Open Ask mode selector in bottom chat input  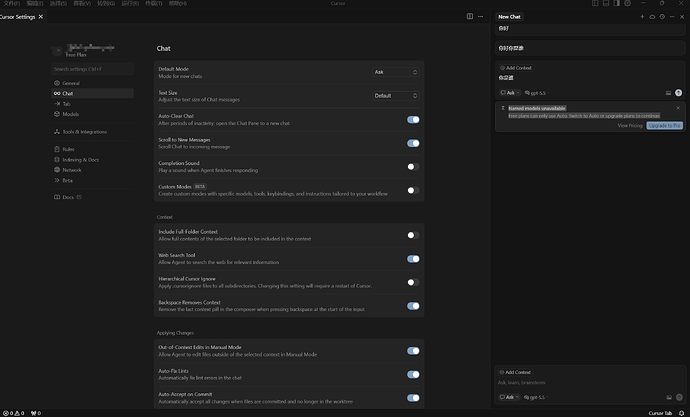509,397
